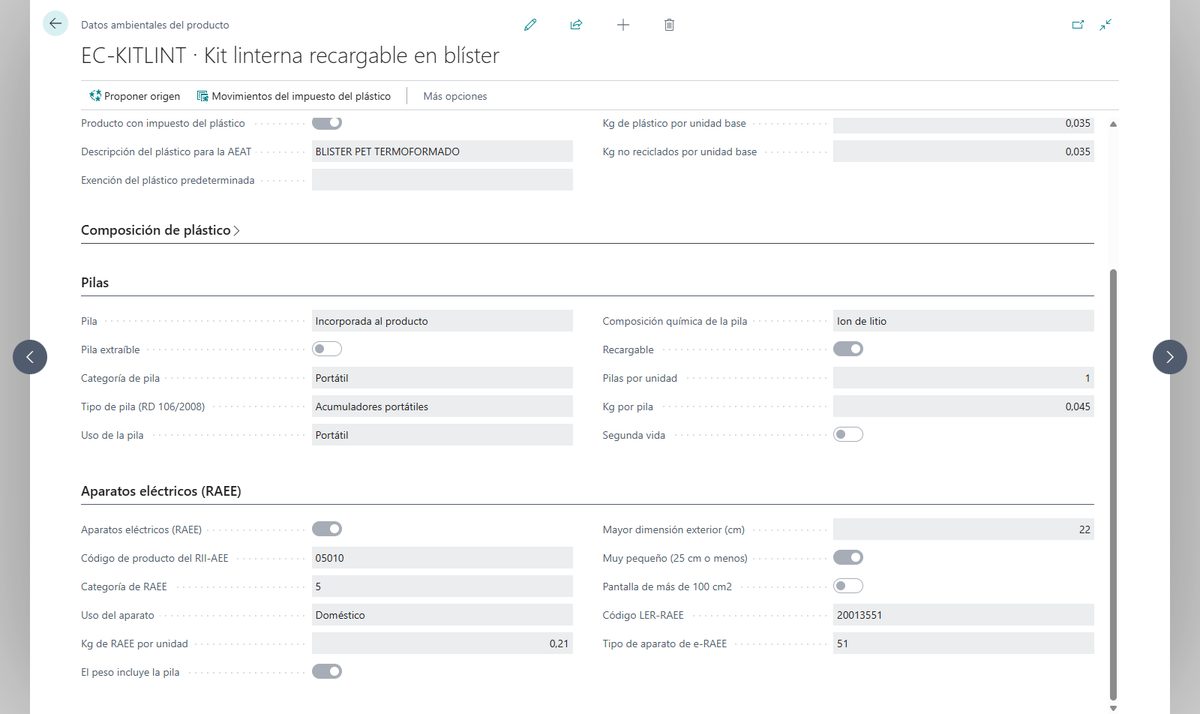Click the Kg no reciclados por unidad base value
Image resolution: width=1200 pixels, height=714 pixels.
pyautogui.click(x=963, y=152)
